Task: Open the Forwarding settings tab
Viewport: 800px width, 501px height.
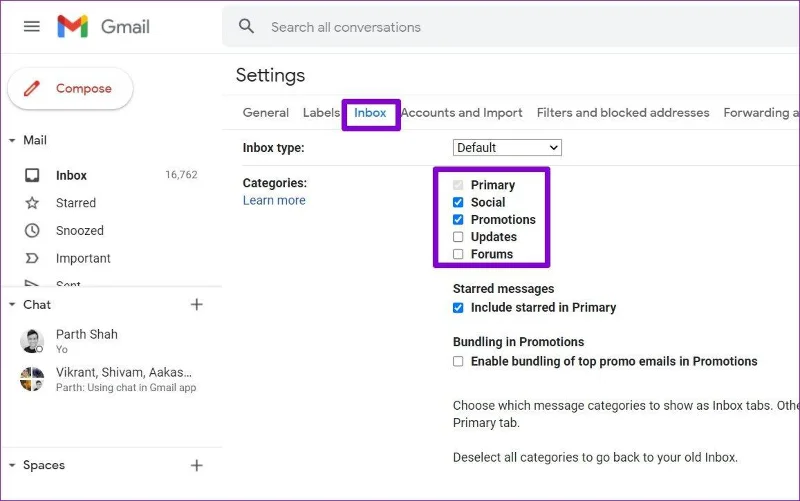Action: click(761, 113)
